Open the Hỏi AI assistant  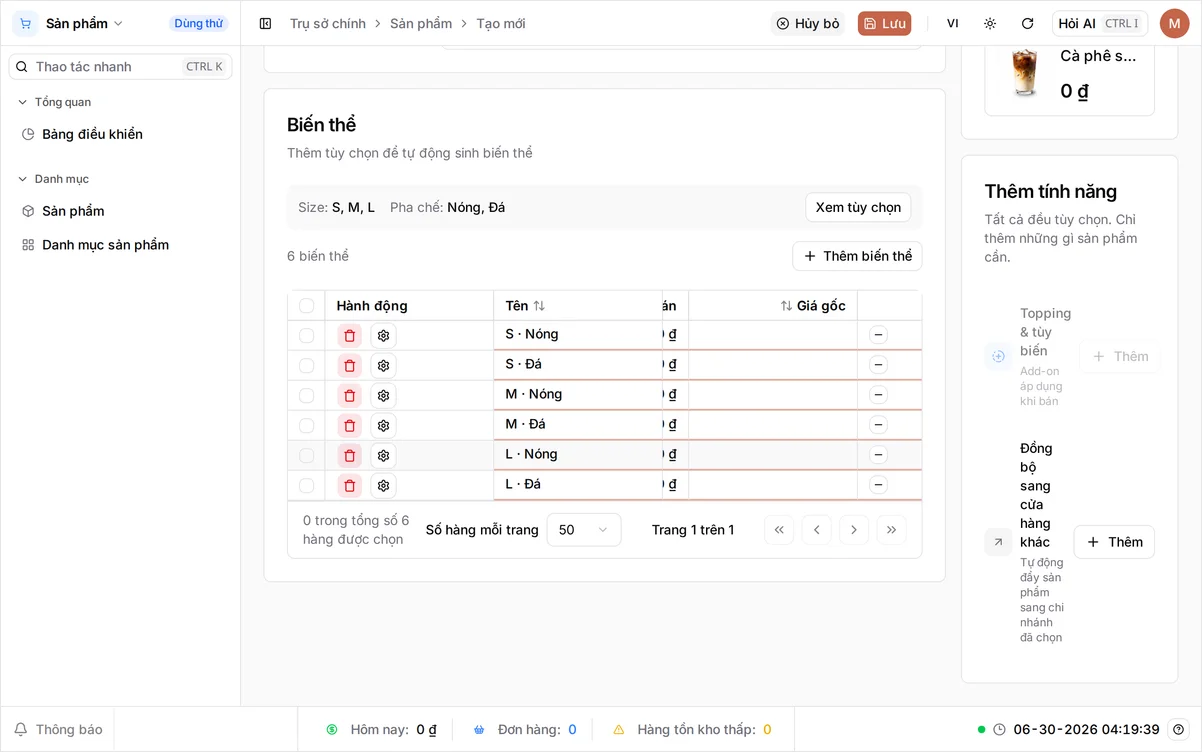pos(1100,23)
